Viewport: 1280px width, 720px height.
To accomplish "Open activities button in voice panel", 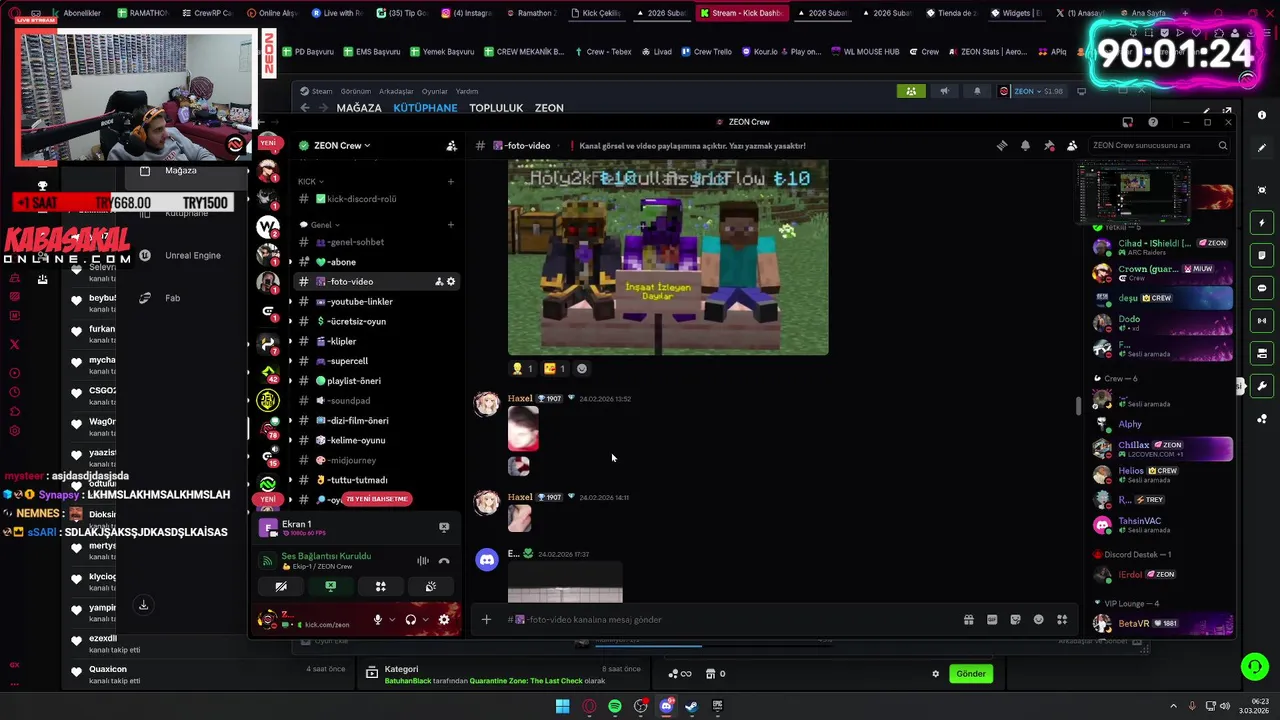I will [381, 587].
